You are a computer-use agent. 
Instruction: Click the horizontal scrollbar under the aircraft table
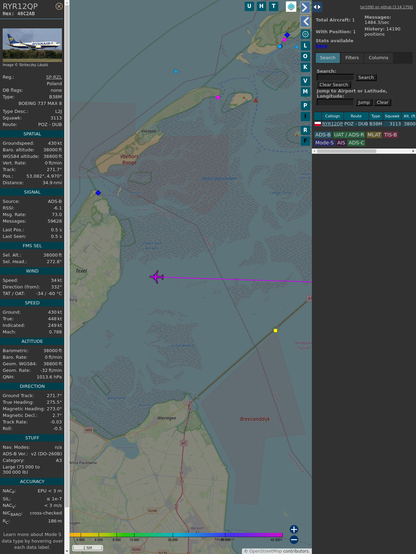pyautogui.click(x=364, y=151)
